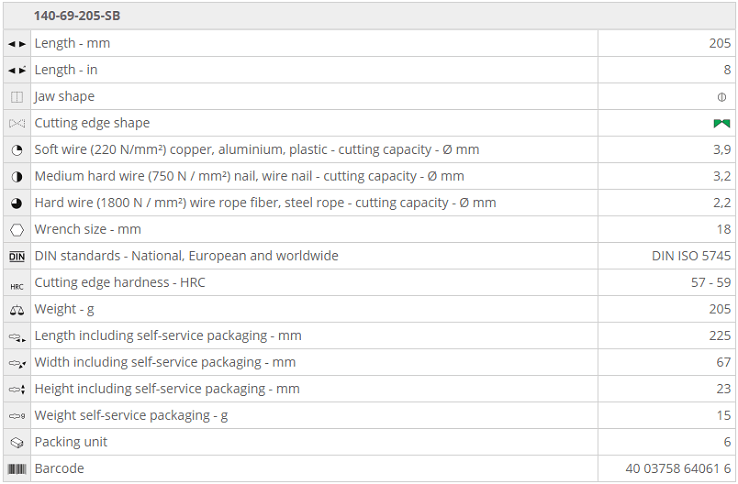Image resolution: width=738 pixels, height=484 pixels.
Task: Click the weight scales icon
Action: [x=17, y=310]
